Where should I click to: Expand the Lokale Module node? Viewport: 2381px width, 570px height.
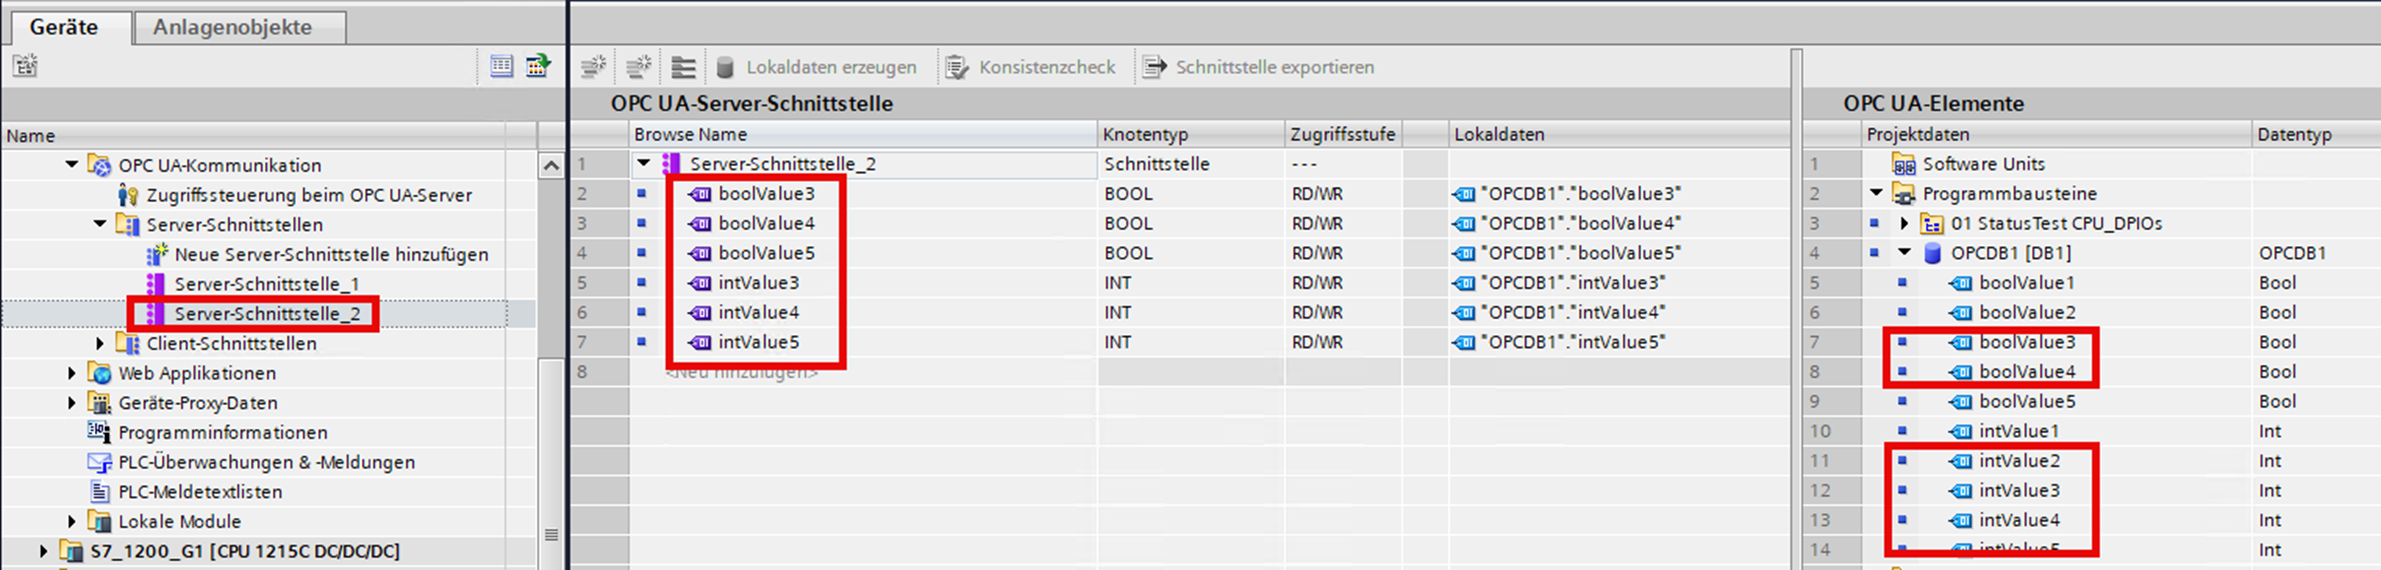(72, 521)
